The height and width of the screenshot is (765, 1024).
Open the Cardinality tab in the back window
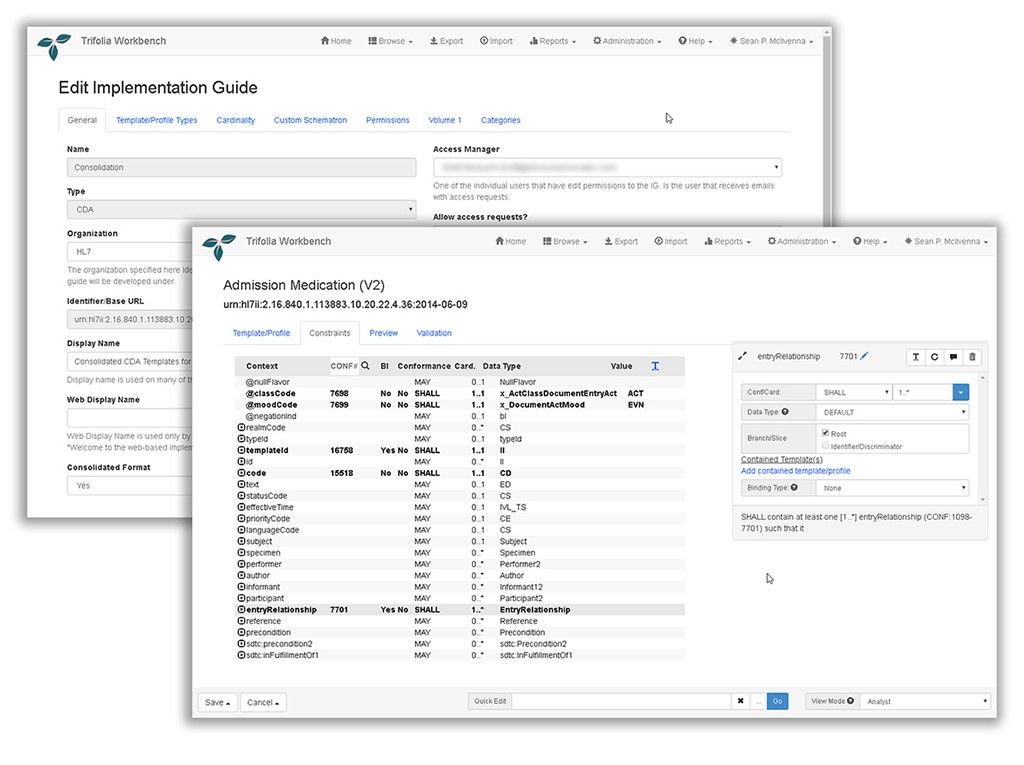(x=236, y=120)
